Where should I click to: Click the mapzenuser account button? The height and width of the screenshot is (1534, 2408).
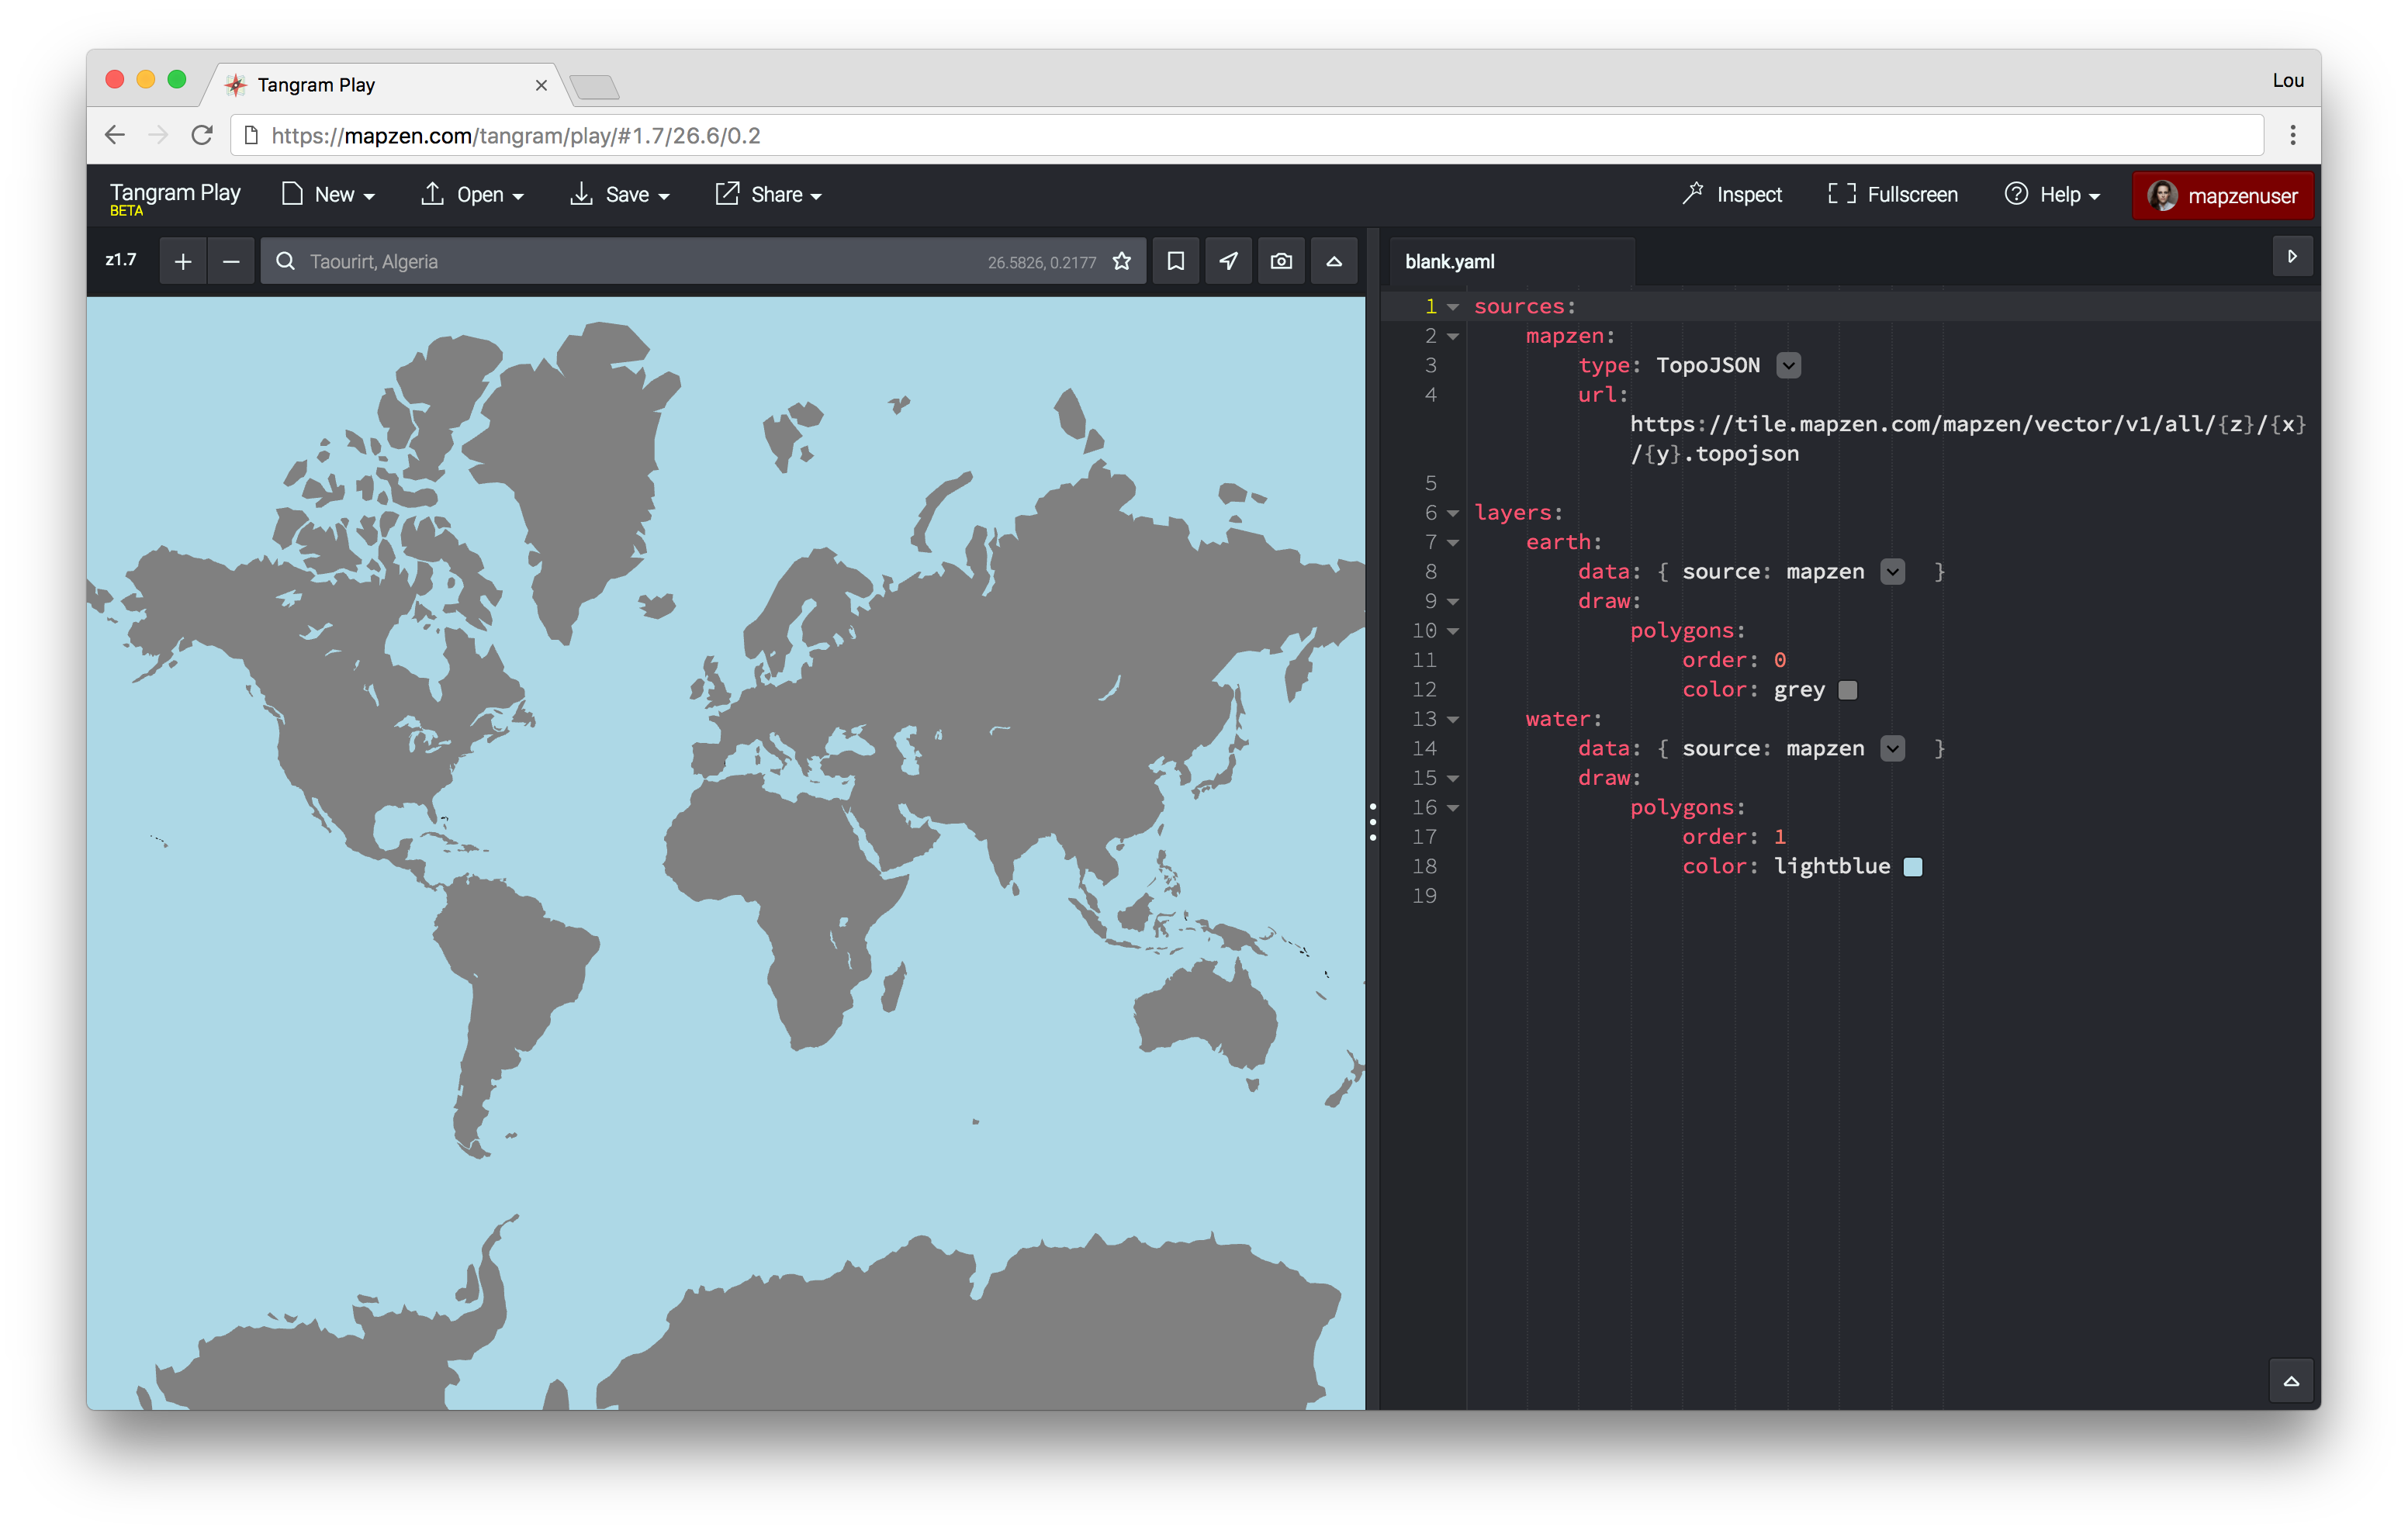click(2222, 195)
